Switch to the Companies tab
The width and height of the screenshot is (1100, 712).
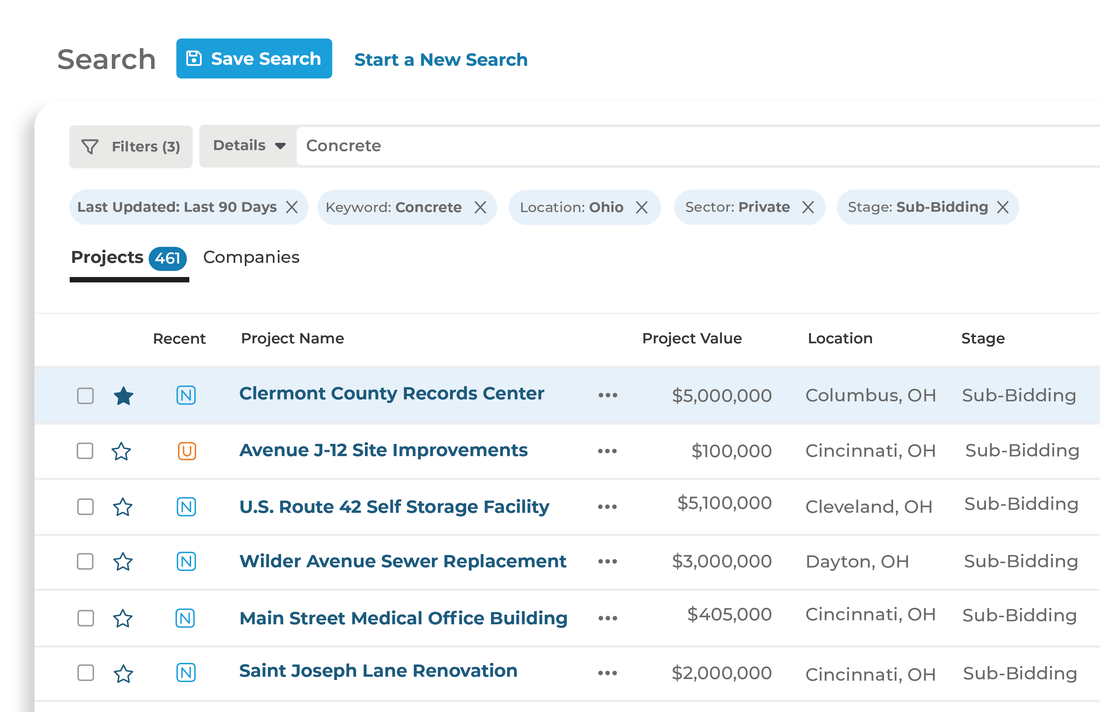coord(251,257)
